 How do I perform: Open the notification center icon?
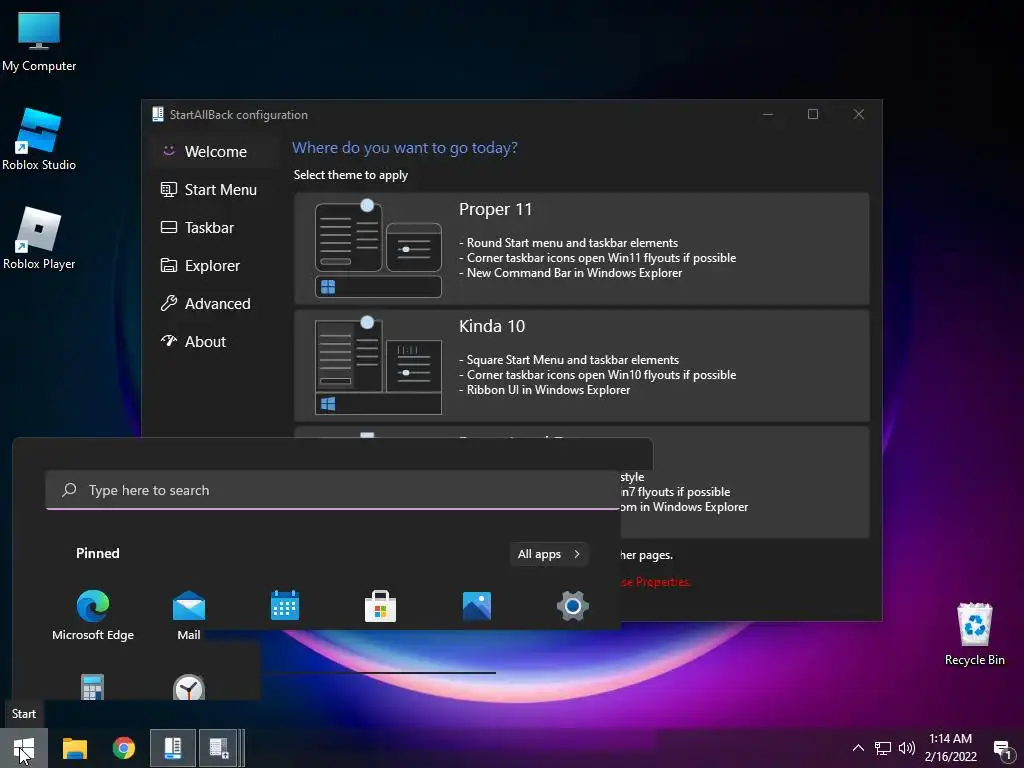1002,749
